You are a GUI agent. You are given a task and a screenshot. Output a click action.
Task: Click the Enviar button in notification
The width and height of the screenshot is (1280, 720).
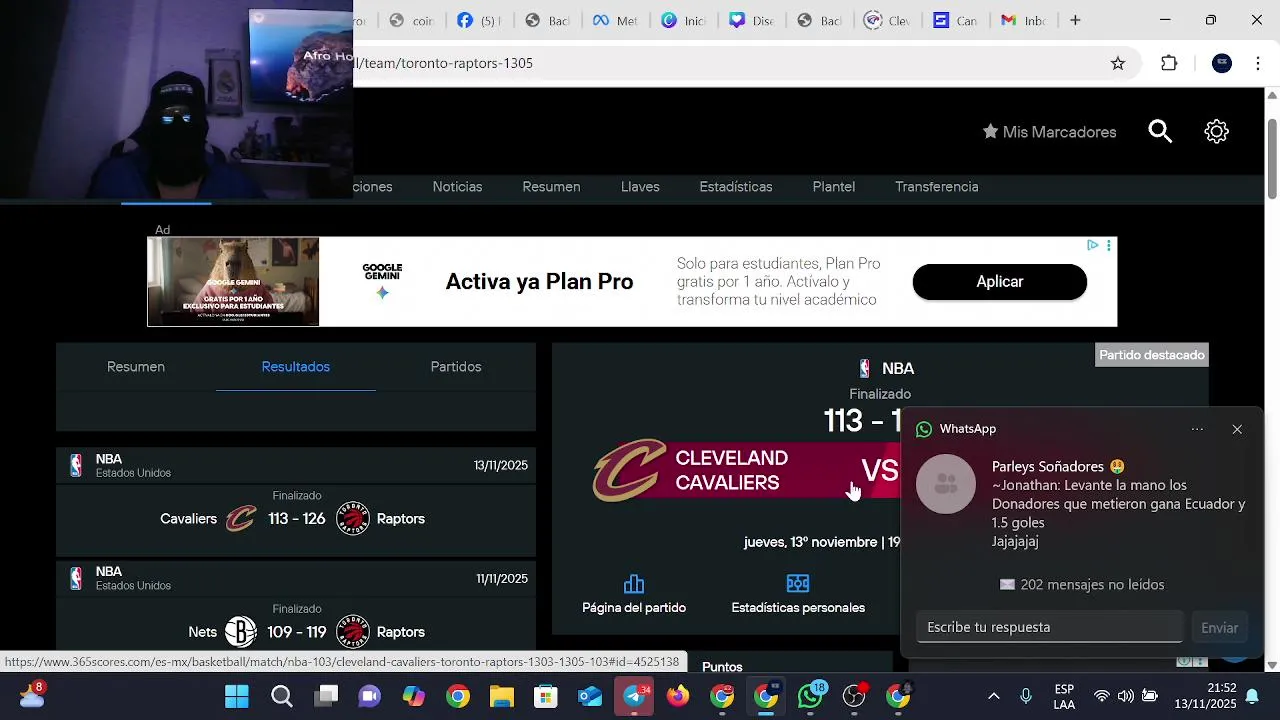pos(1219,627)
